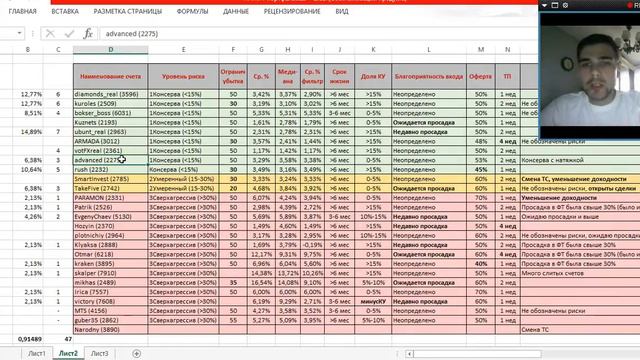Image resolution: width=640 pixels, height=360 pixels.
Task: Switch to sheet Лист3
Action: (100, 353)
